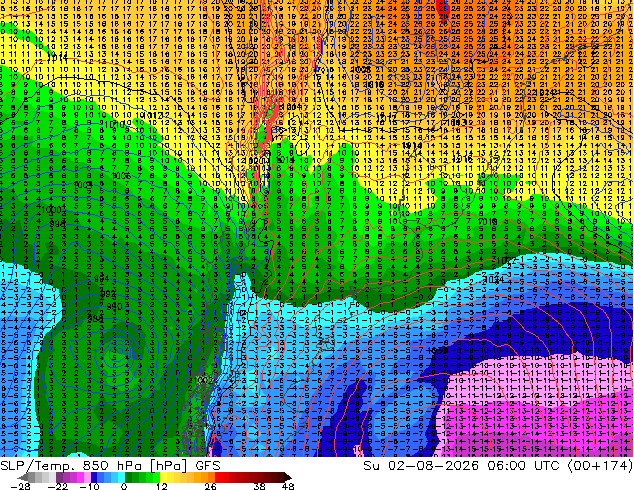Click the '48' legend value

tap(288, 486)
